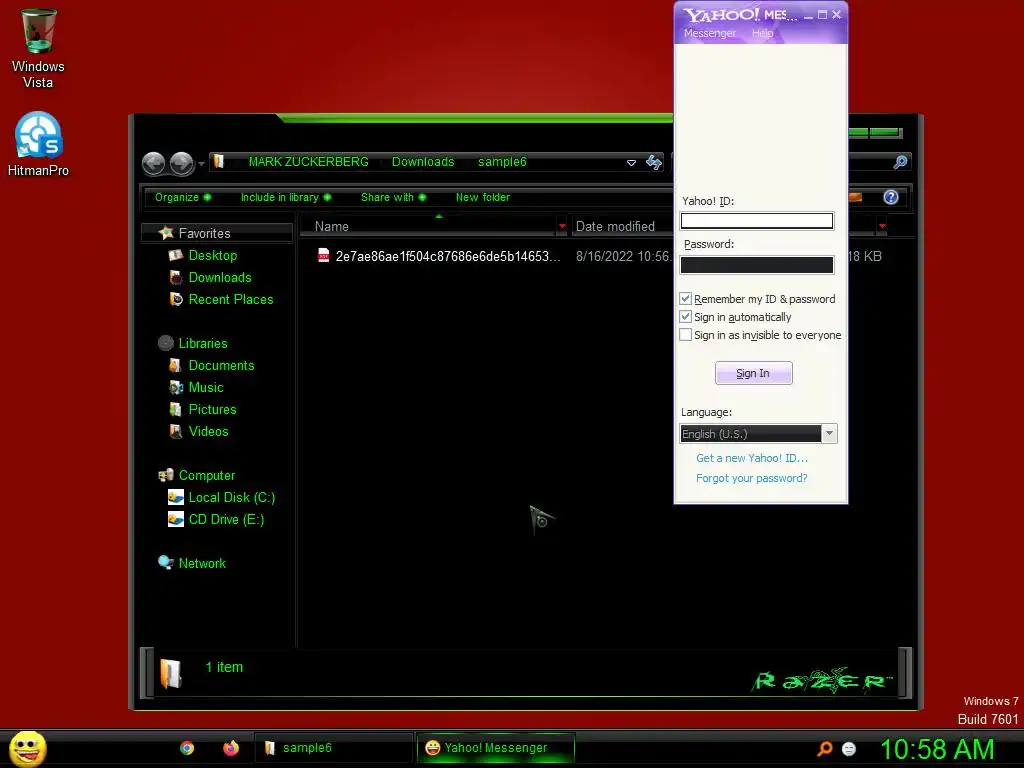Click the MARK ZUCKERBERG breadcrumb
Screen dimensions: 1024x768
308,162
